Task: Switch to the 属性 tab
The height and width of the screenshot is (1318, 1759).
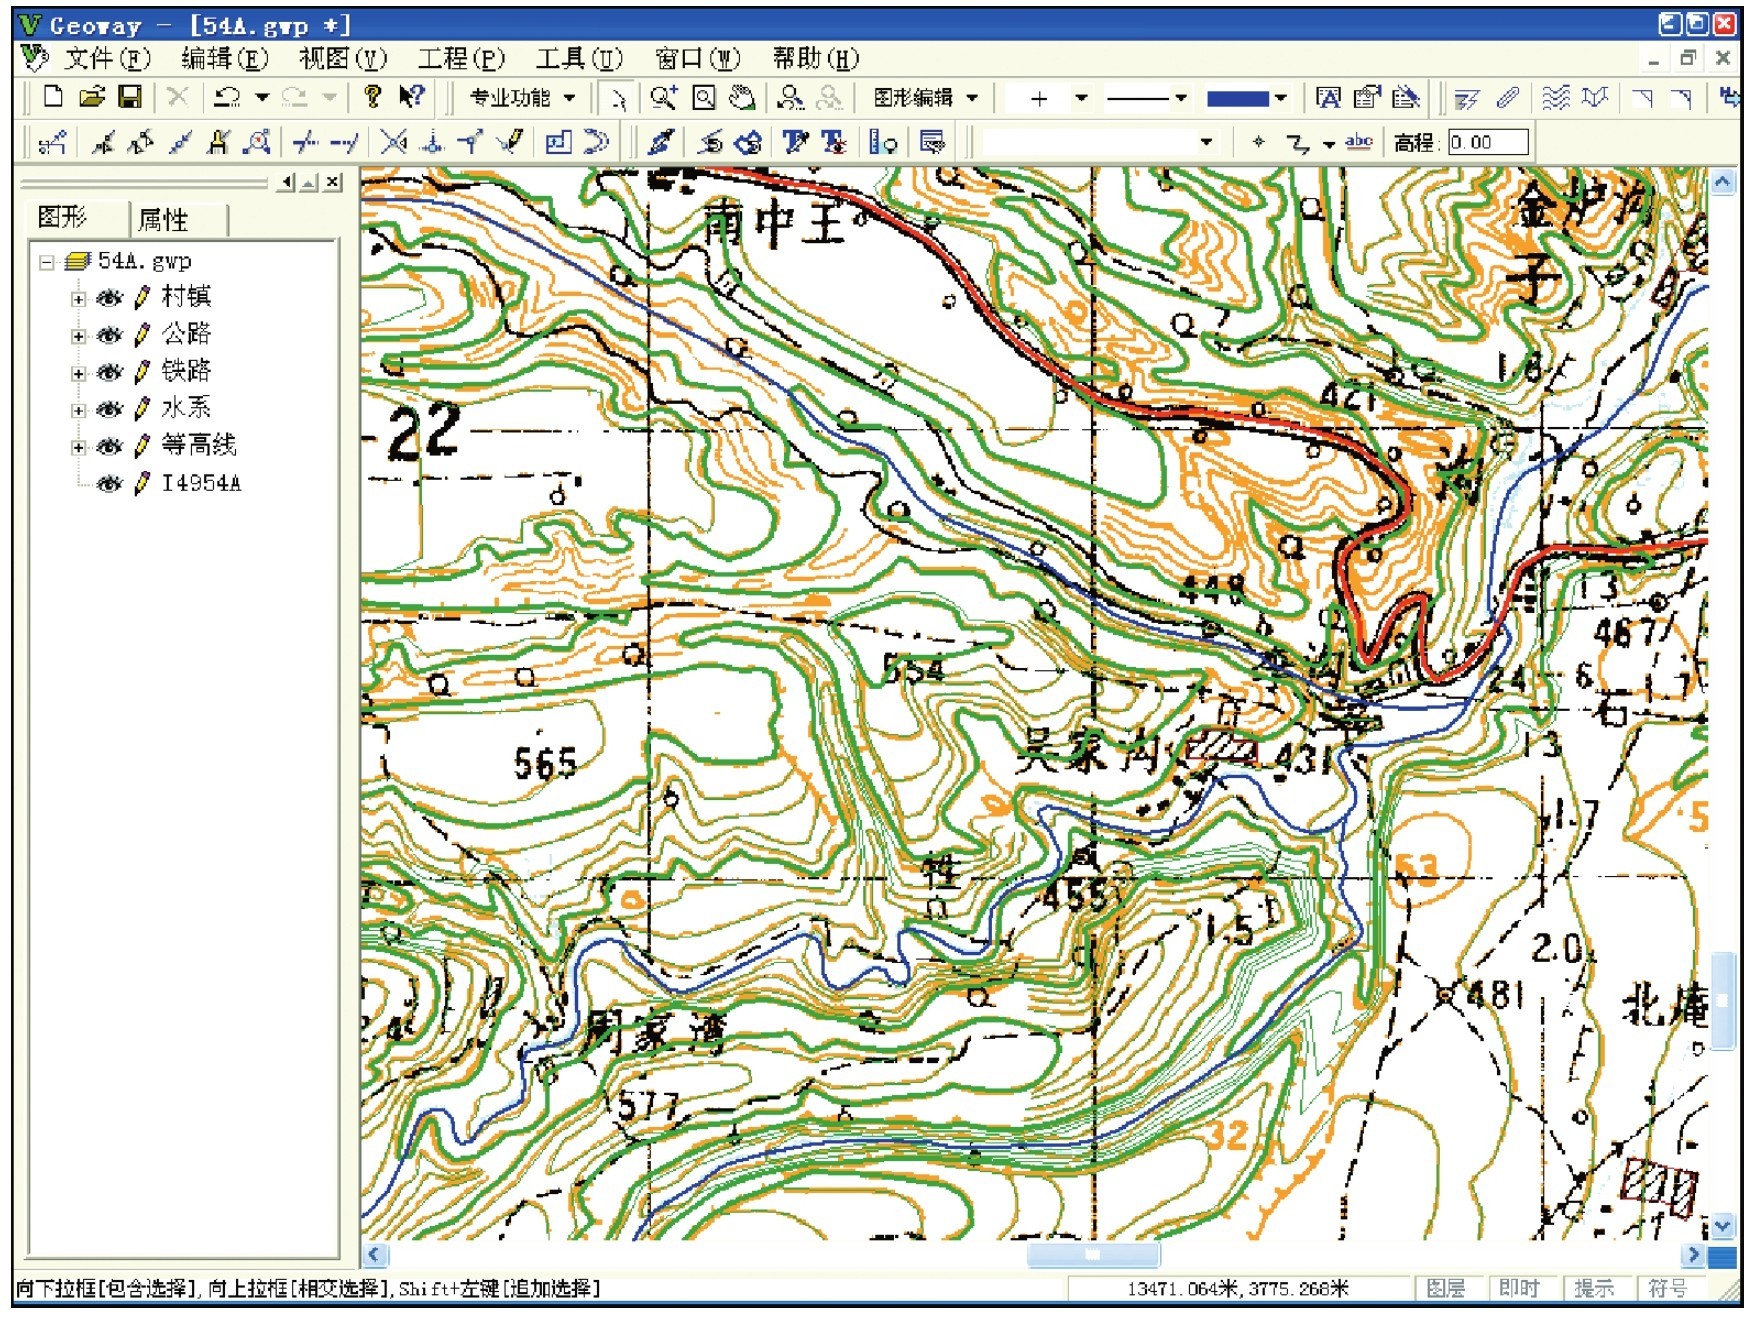Action: tap(164, 219)
